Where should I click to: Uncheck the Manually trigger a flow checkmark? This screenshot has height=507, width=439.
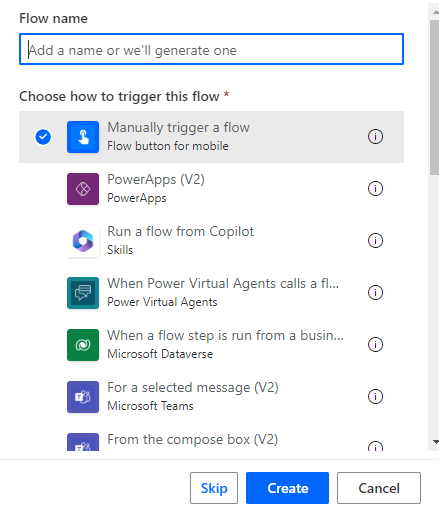coord(43,137)
